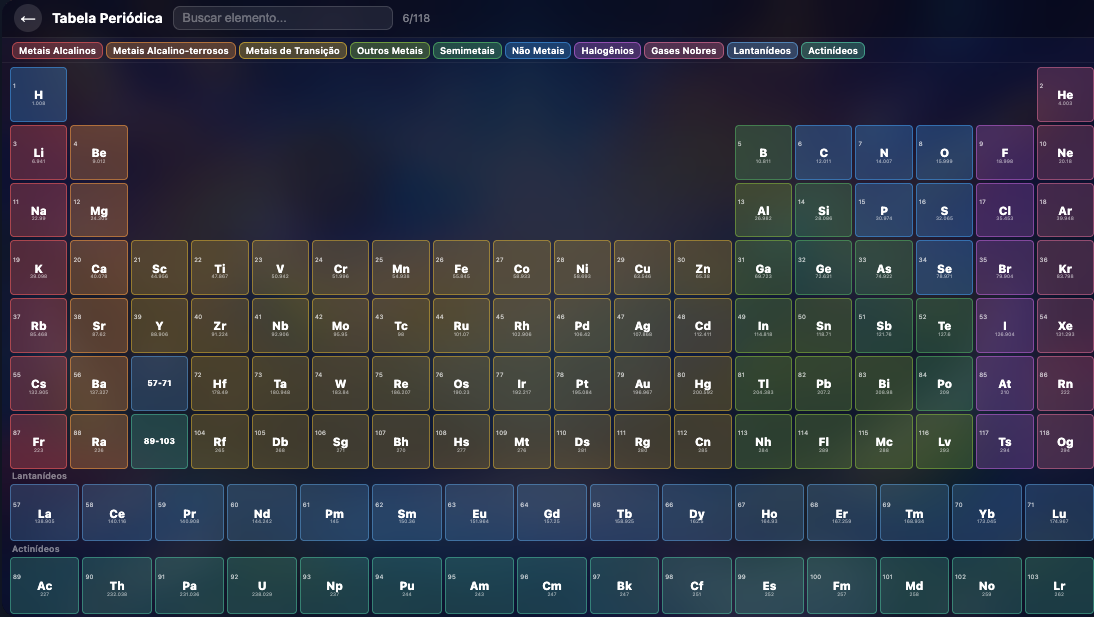Click the Gadolinium (Gd) tile

point(552,513)
